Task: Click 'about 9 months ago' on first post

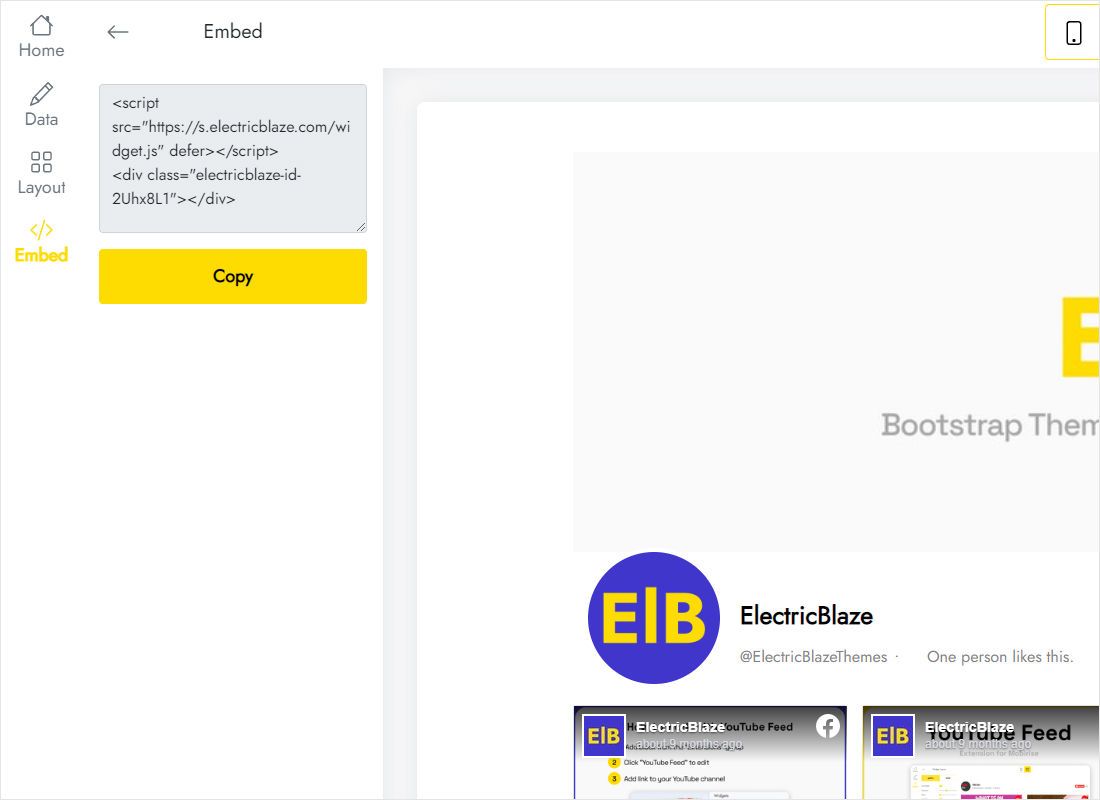Action: pyautogui.click(x=689, y=744)
